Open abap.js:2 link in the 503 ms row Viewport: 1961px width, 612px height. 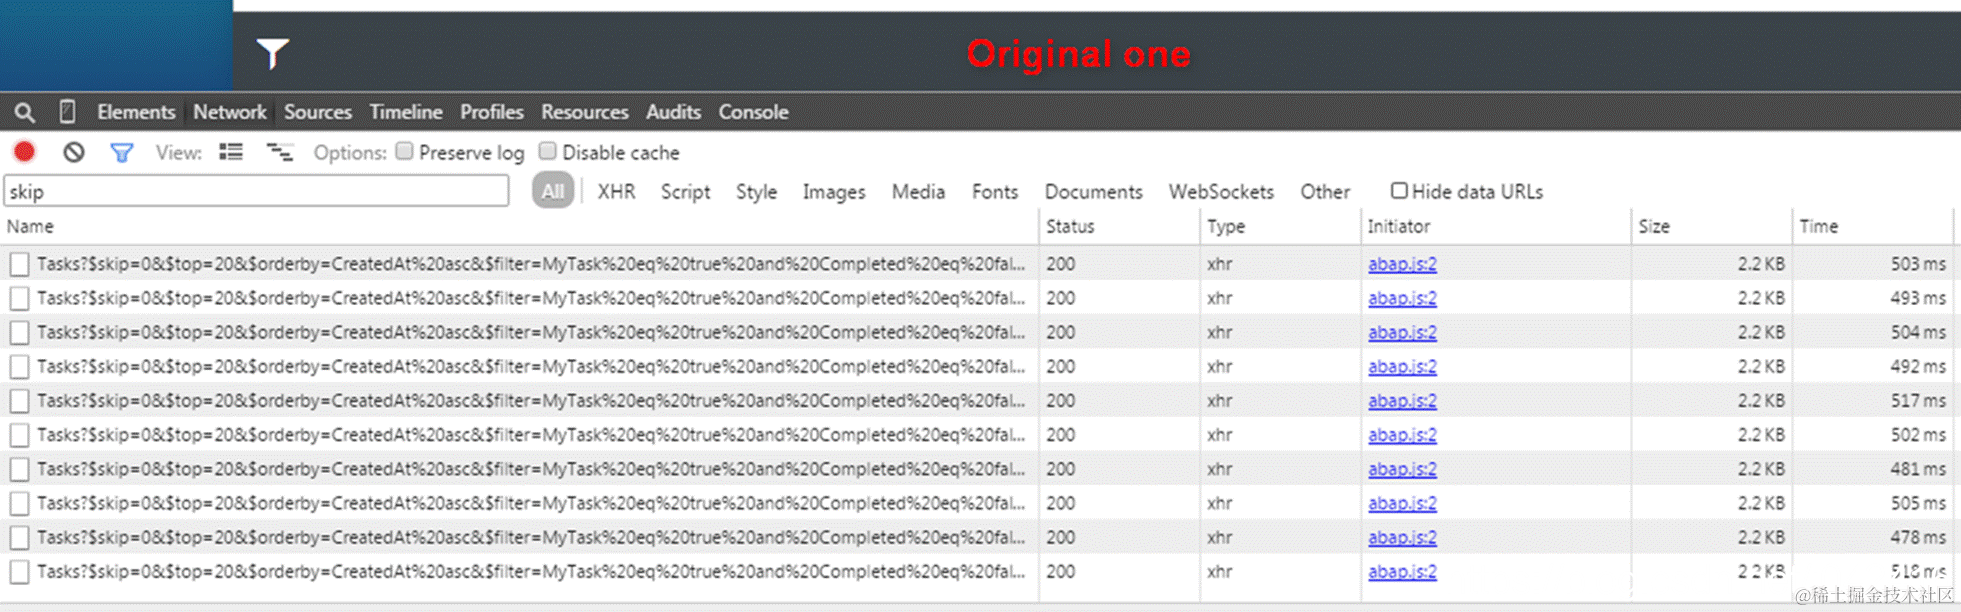(1402, 264)
